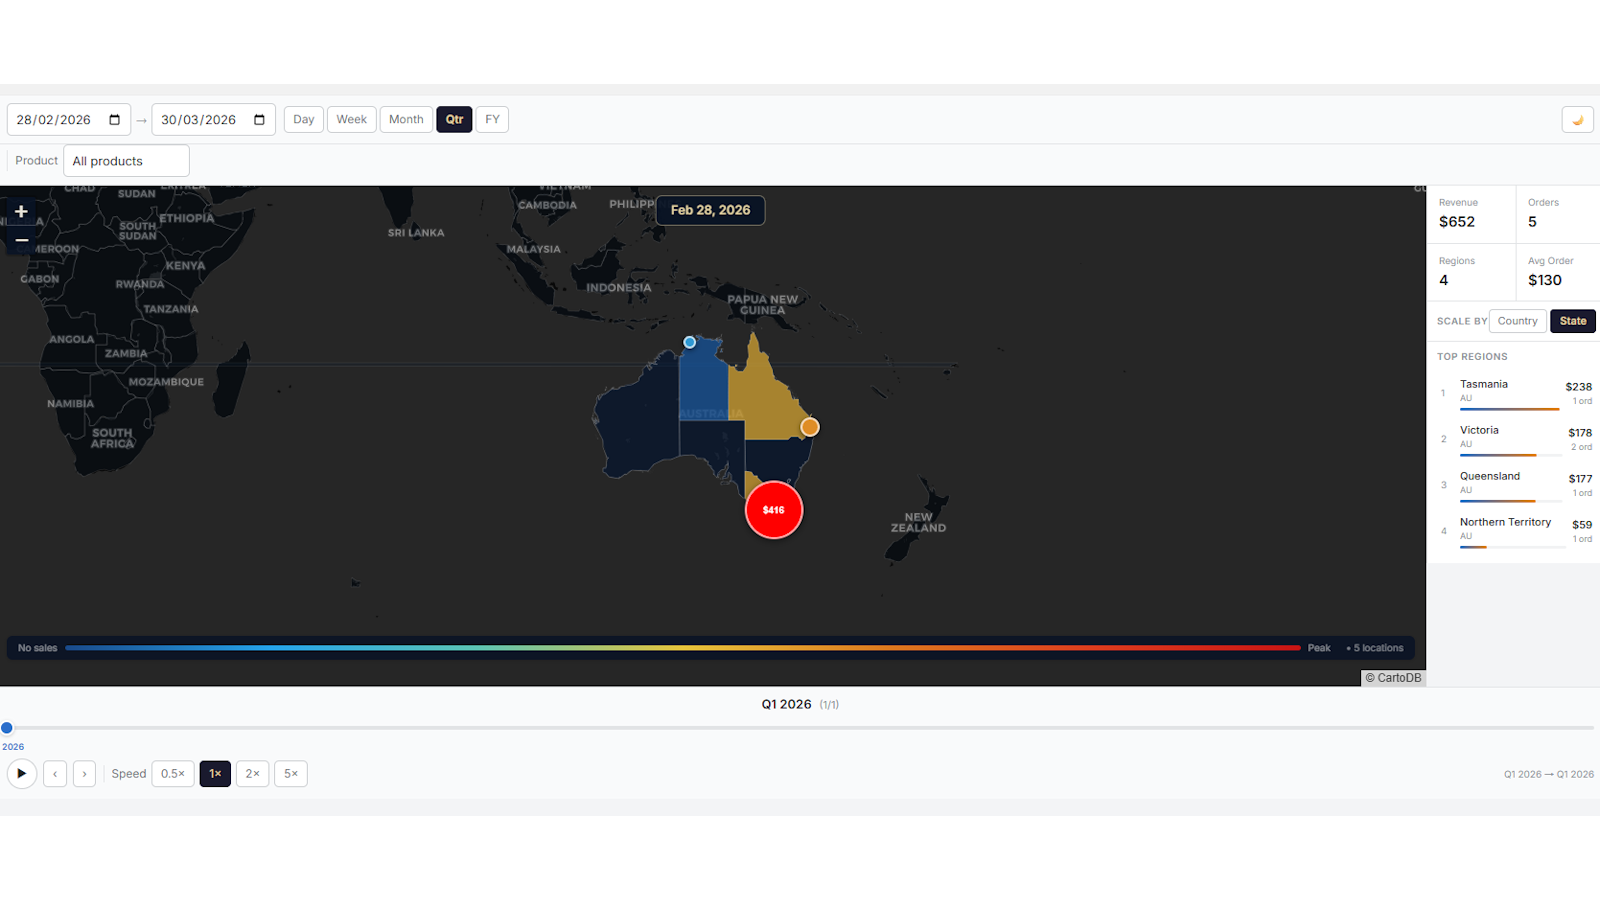Click the Q1 2026 → Q1 2026 range text

pos(1549,774)
